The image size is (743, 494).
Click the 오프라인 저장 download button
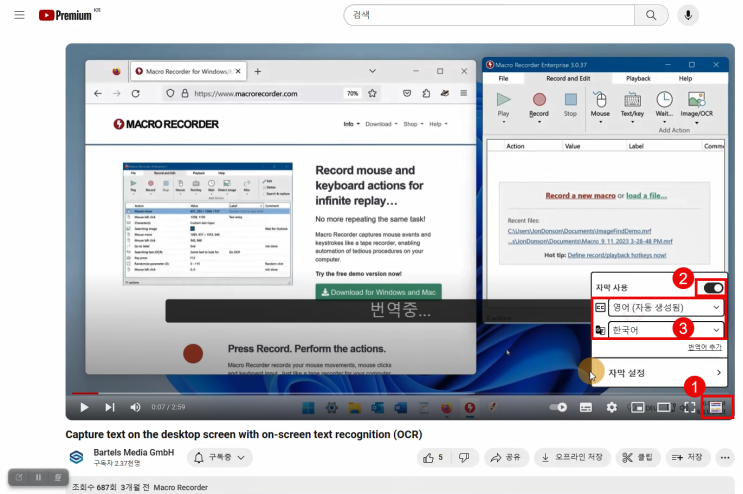click(x=572, y=458)
